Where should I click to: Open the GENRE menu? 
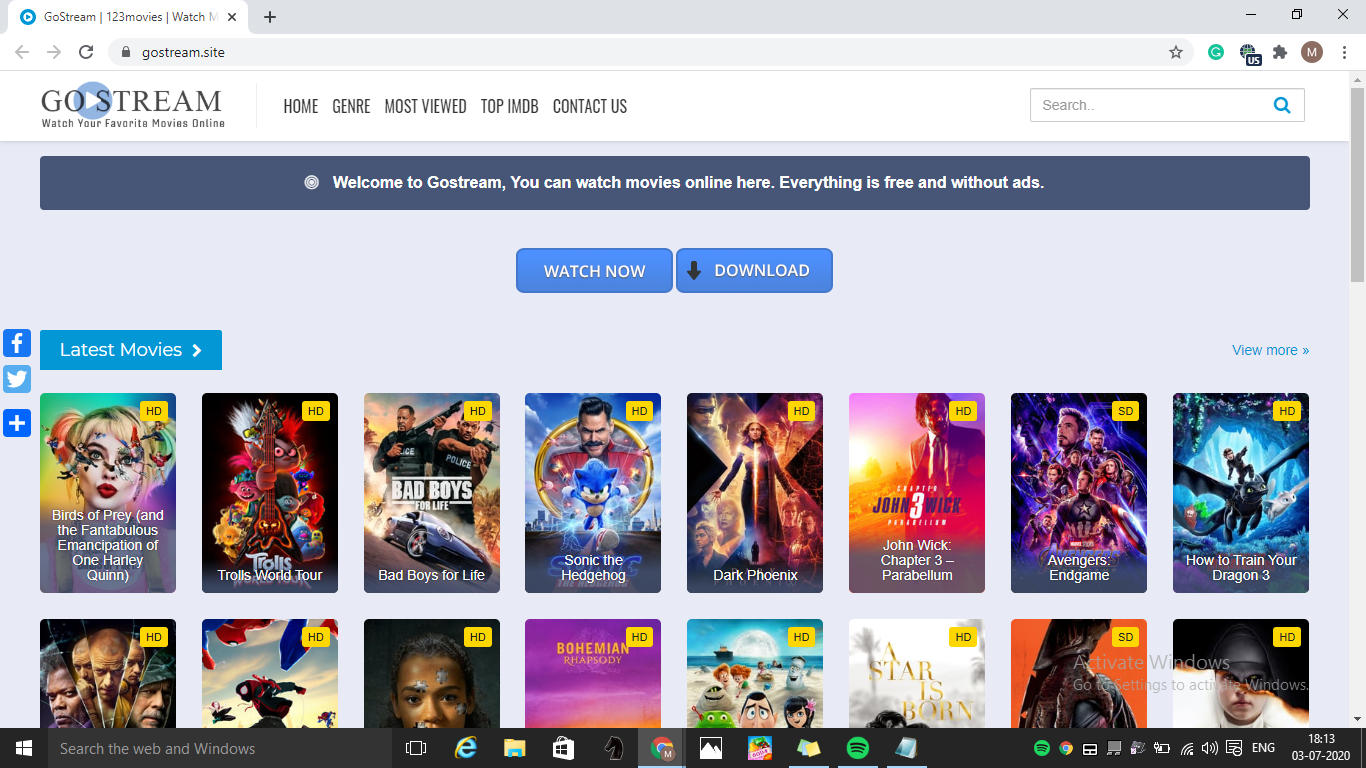coord(351,106)
